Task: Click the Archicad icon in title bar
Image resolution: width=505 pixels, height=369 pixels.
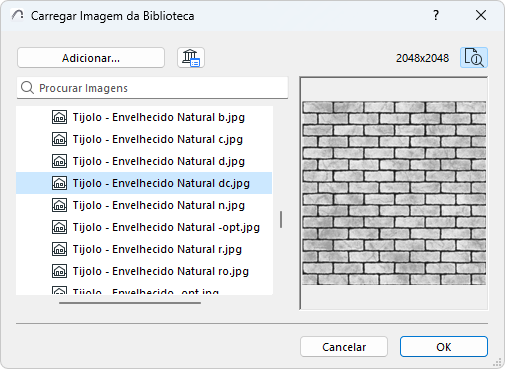Action: pos(17,15)
